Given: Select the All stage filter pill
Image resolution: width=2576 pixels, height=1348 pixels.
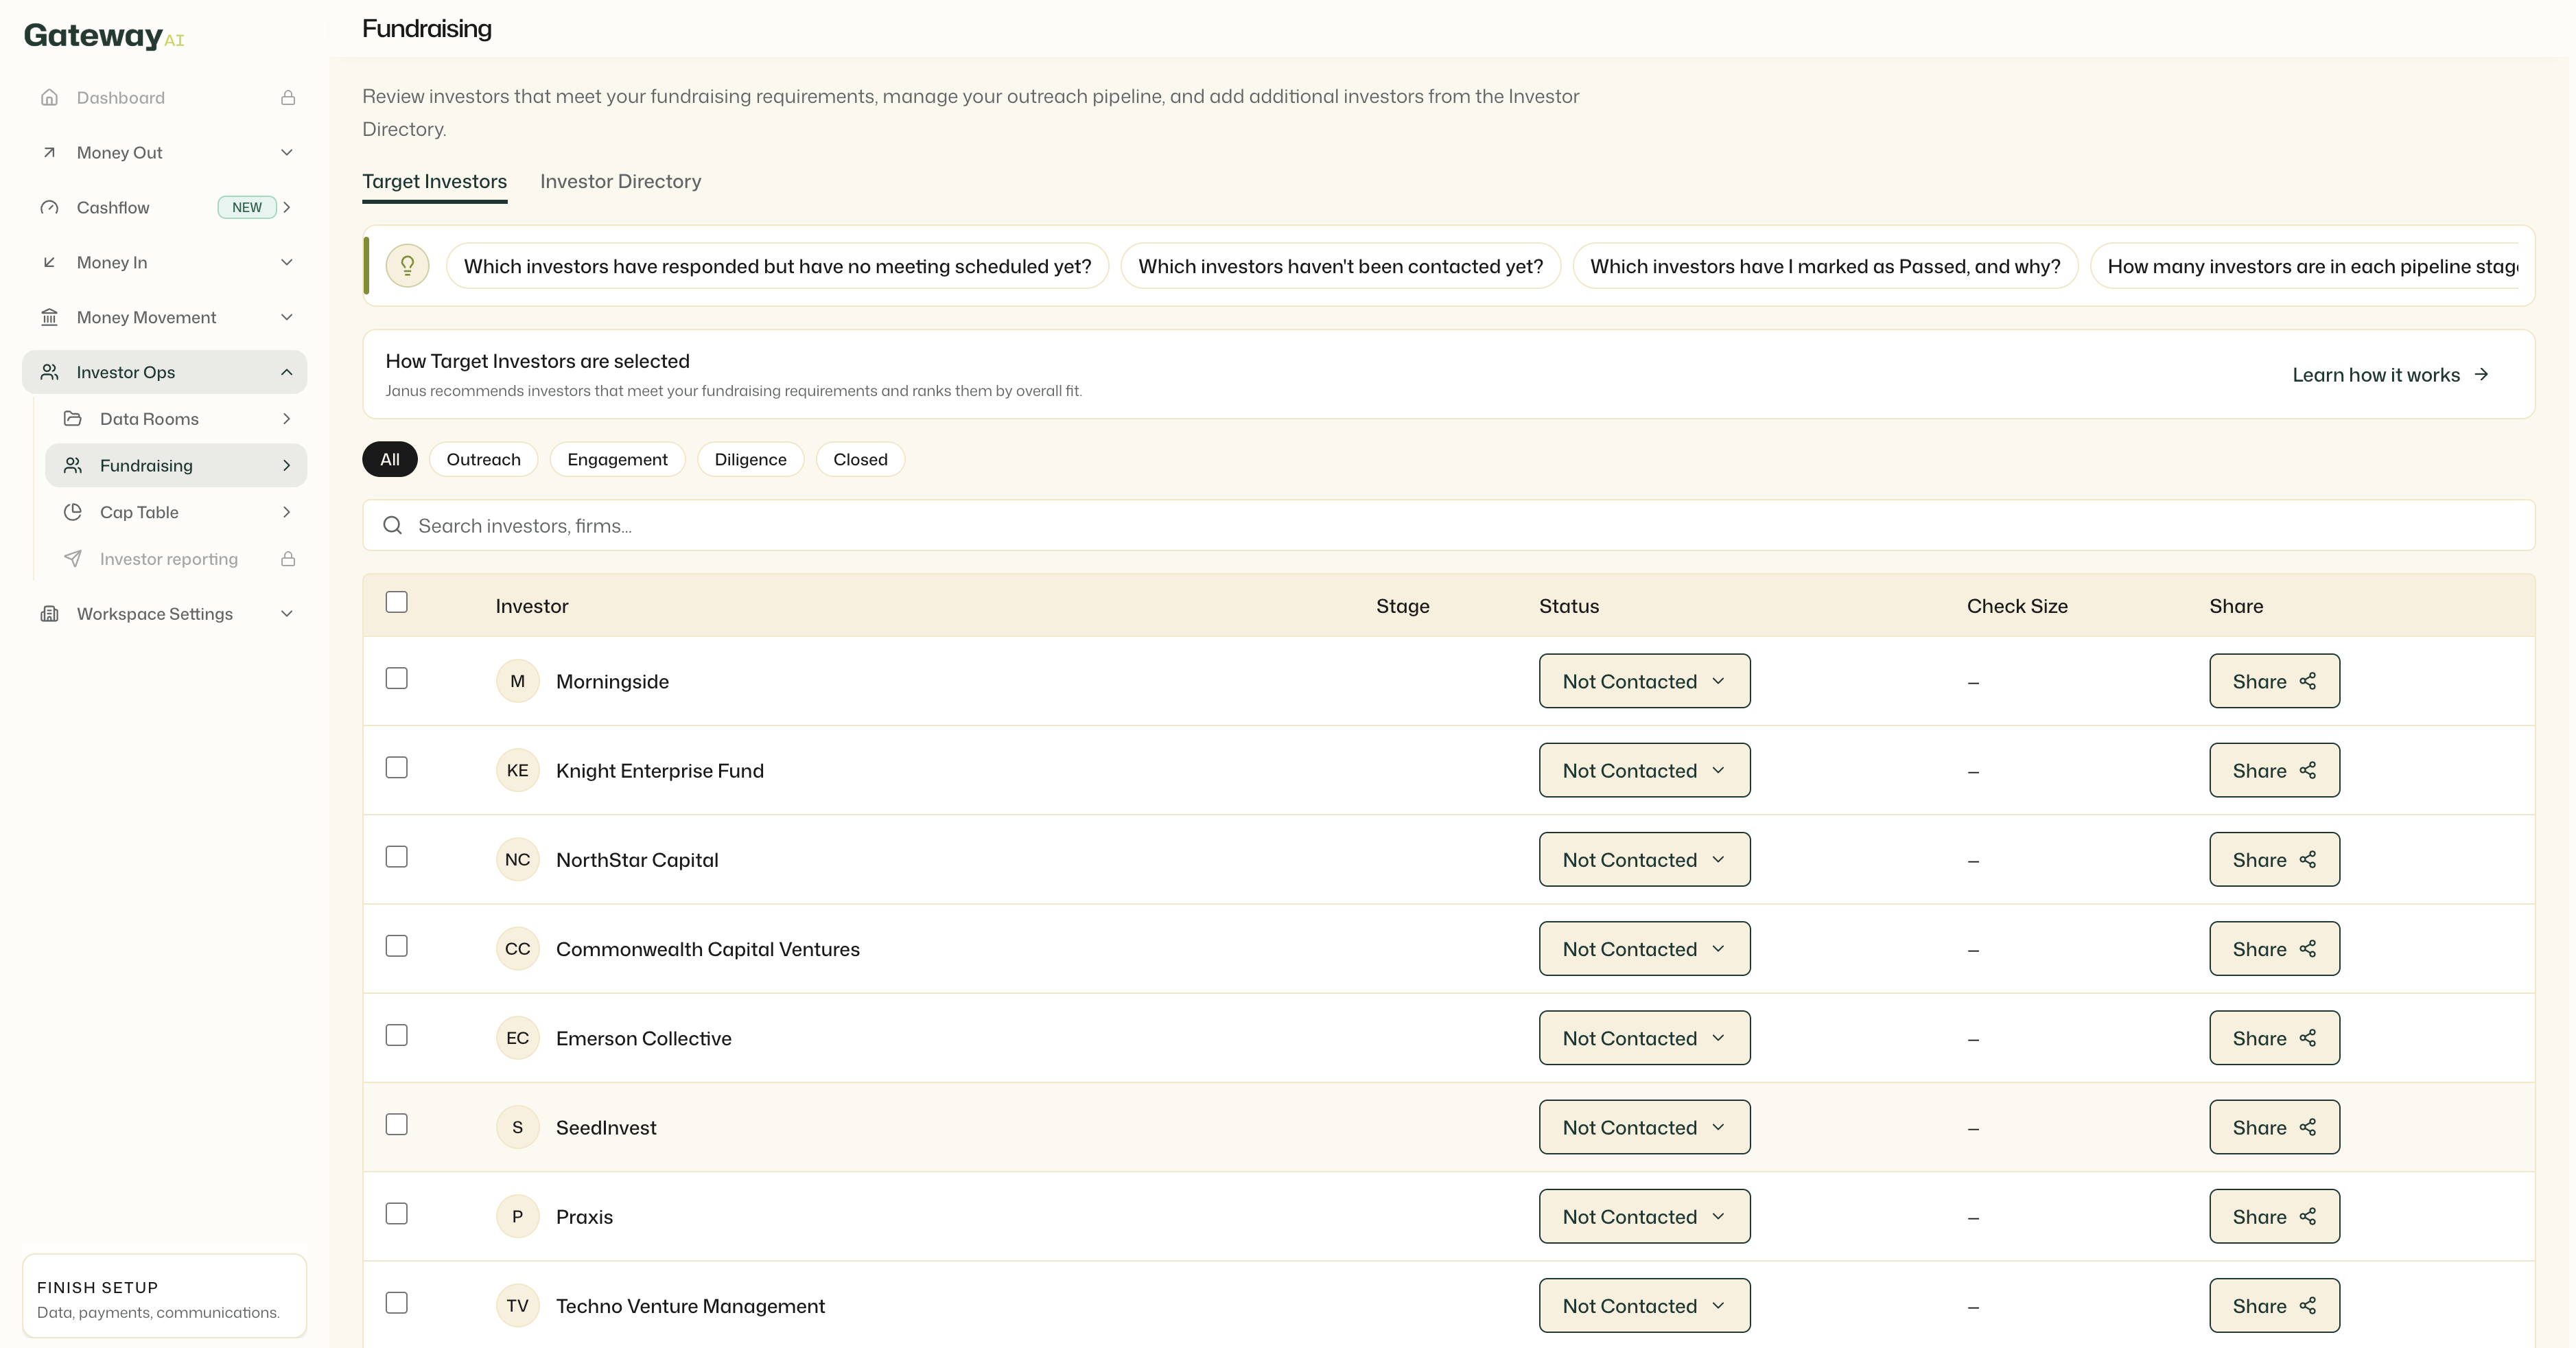Looking at the screenshot, I should click(x=389, y=459).
